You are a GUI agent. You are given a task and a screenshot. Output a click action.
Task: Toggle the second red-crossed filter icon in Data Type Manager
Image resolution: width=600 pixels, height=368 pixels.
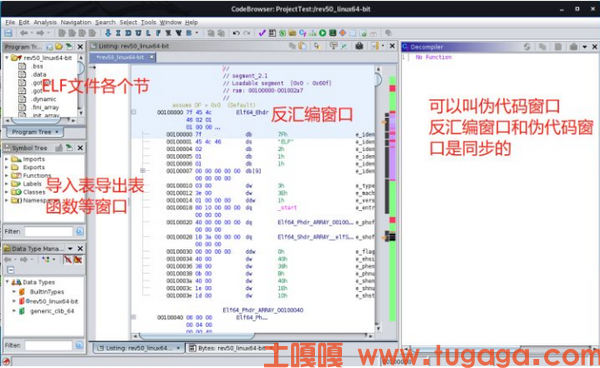pos(78,259)
